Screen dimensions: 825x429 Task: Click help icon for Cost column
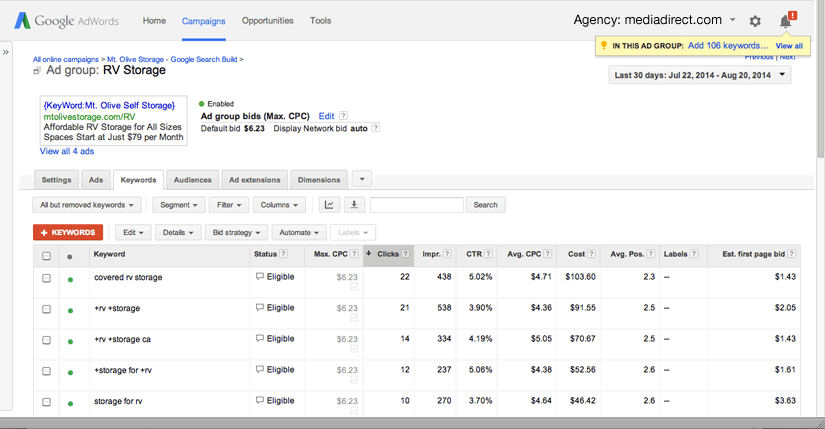(591, 254)
